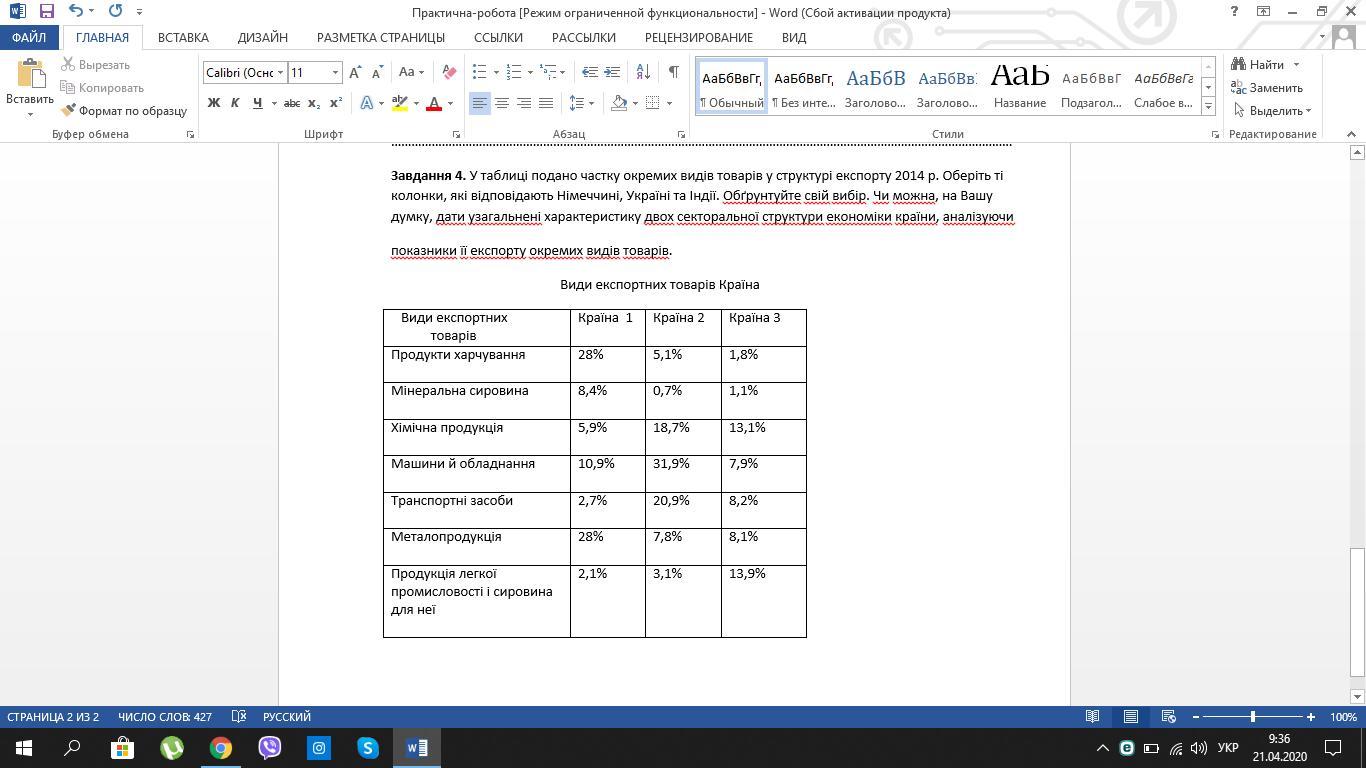The image size is (1366, 768).
Task: Click Копировать (Copy) button
Action: 102,88
